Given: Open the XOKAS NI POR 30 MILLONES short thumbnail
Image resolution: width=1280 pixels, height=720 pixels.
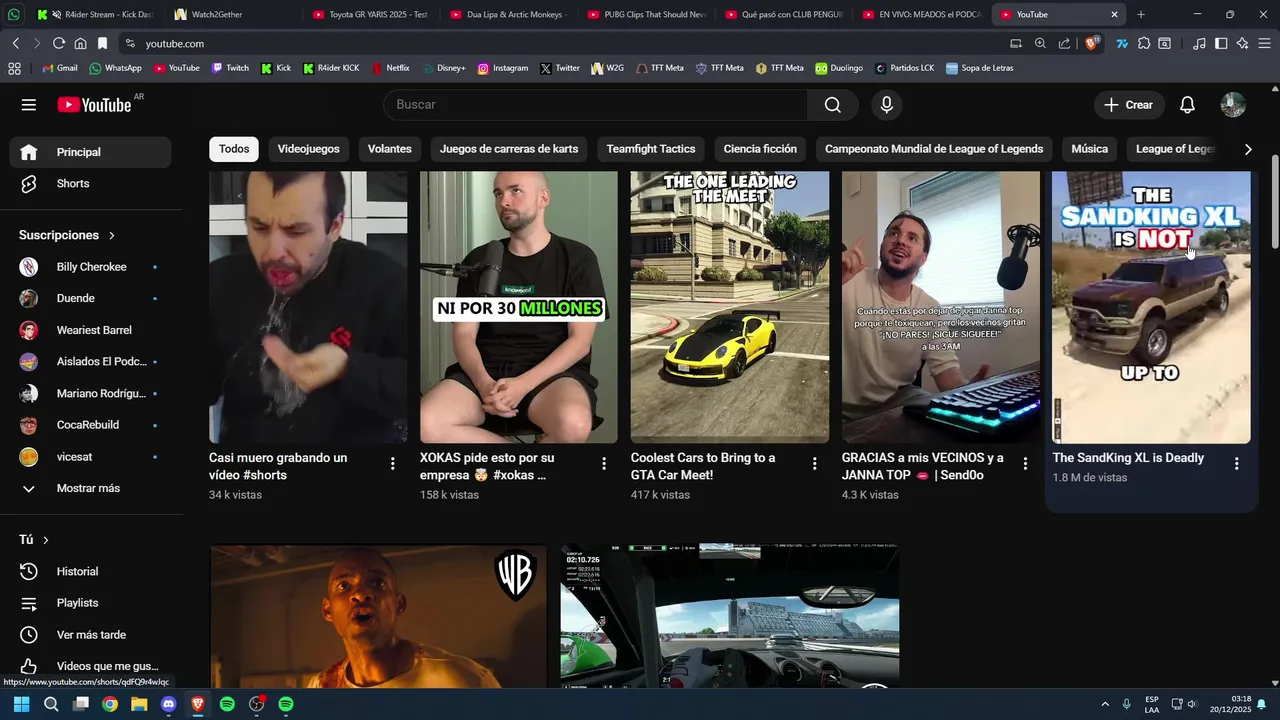Looking at the screenshot, I should pos(519,307).
